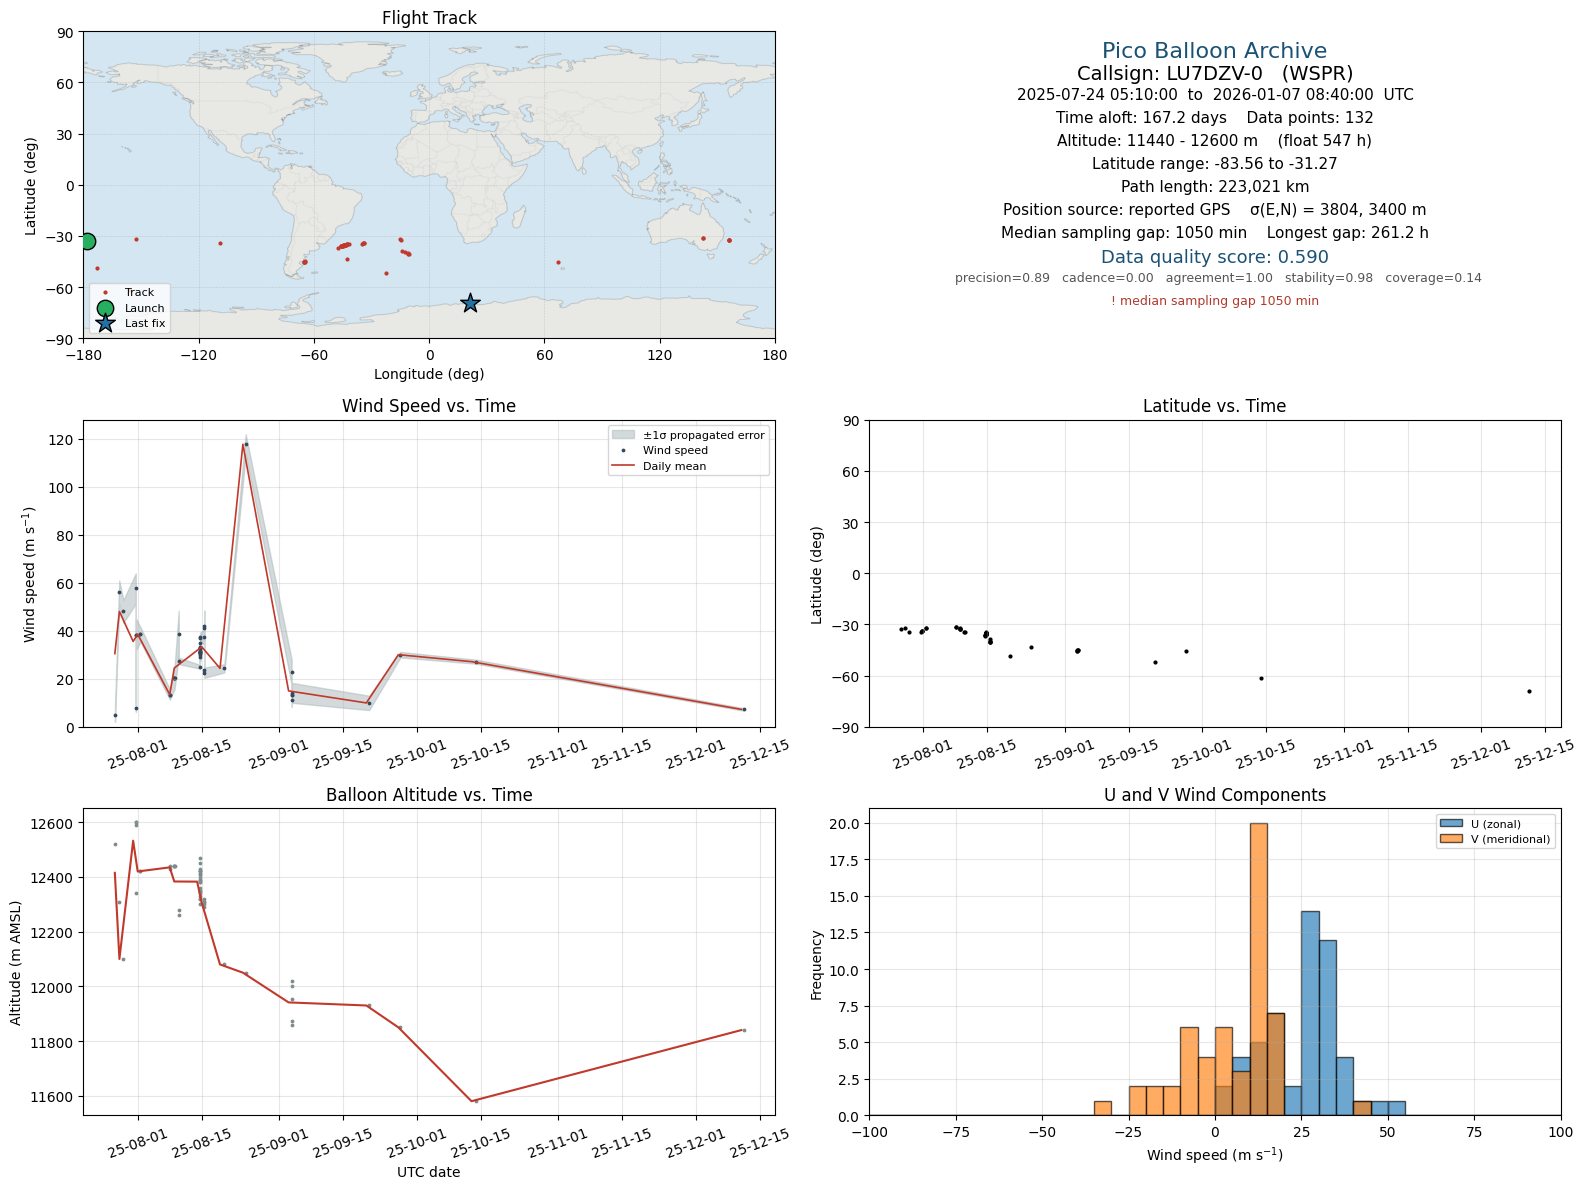Click the red median sampling gap warning
Viewport: 1587px width, 1189px height.
[1214, 301]
